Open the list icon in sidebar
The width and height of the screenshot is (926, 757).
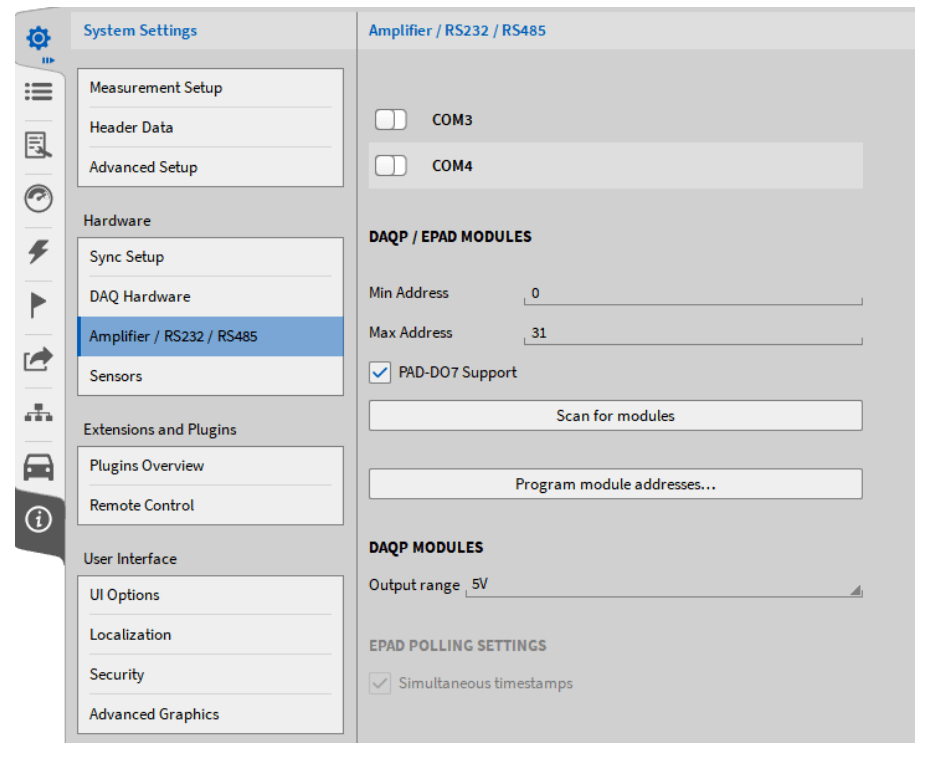(38, 92)
